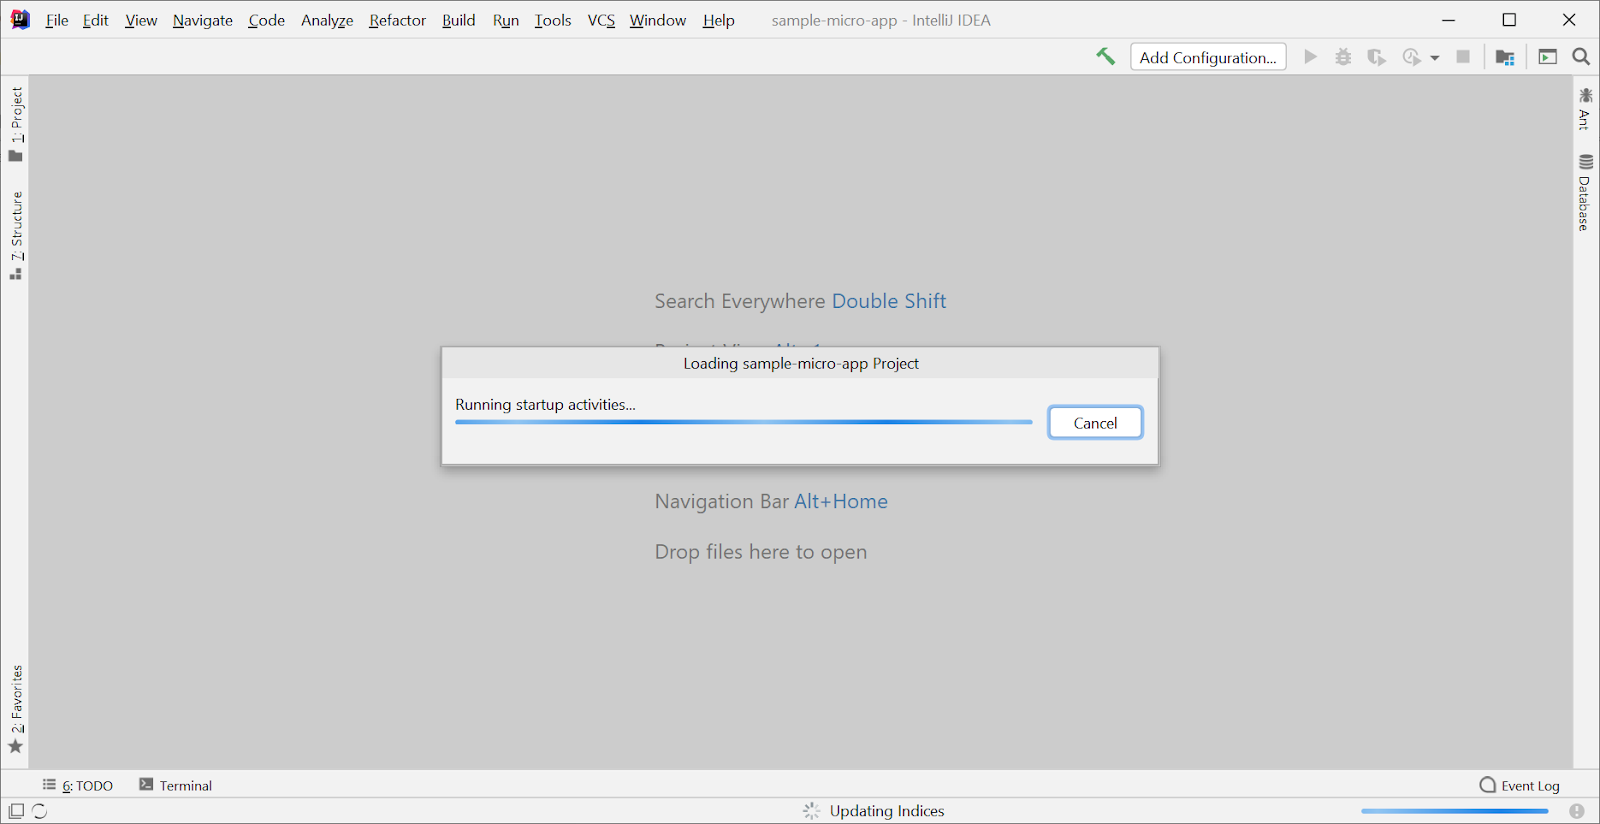Click the loading dialog progress bar

pos(743,422)
